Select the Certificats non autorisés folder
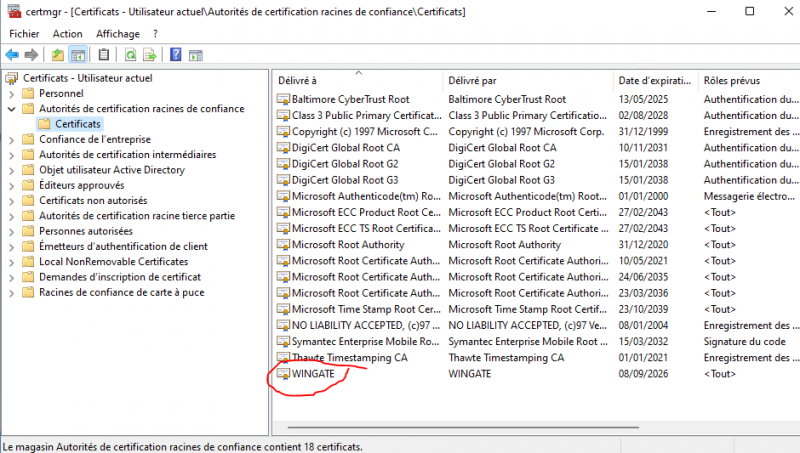The width and height of the screenshot is (800, 453). pyautogui.click(x=95, y=200)
